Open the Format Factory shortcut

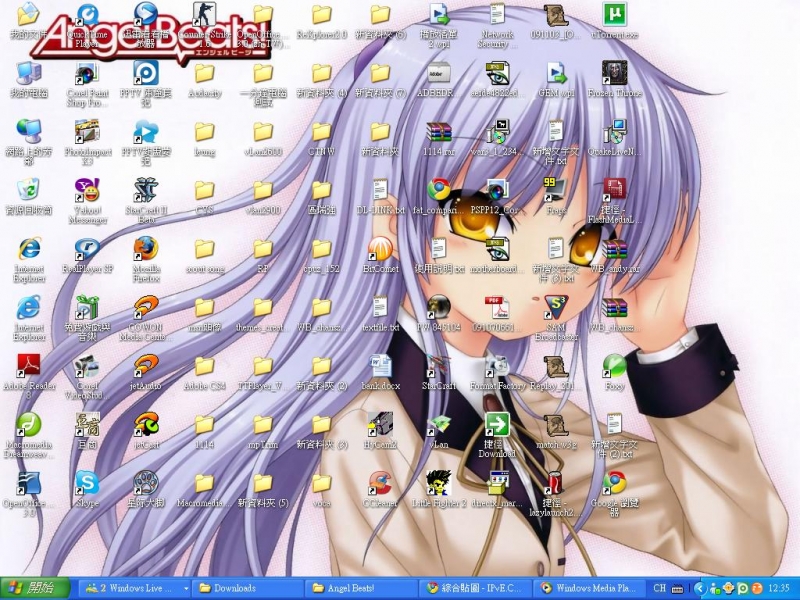[x=497, y=366]
